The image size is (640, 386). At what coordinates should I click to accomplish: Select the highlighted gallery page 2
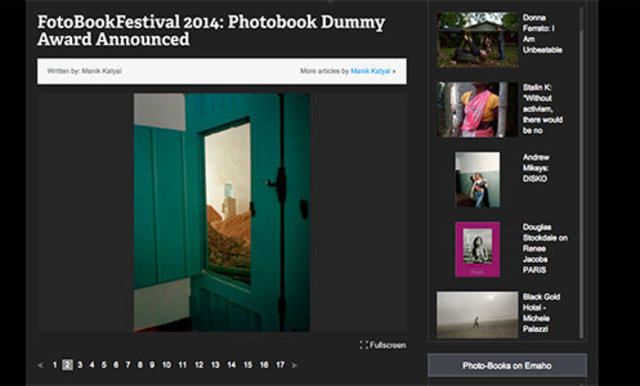coord(68,365)
